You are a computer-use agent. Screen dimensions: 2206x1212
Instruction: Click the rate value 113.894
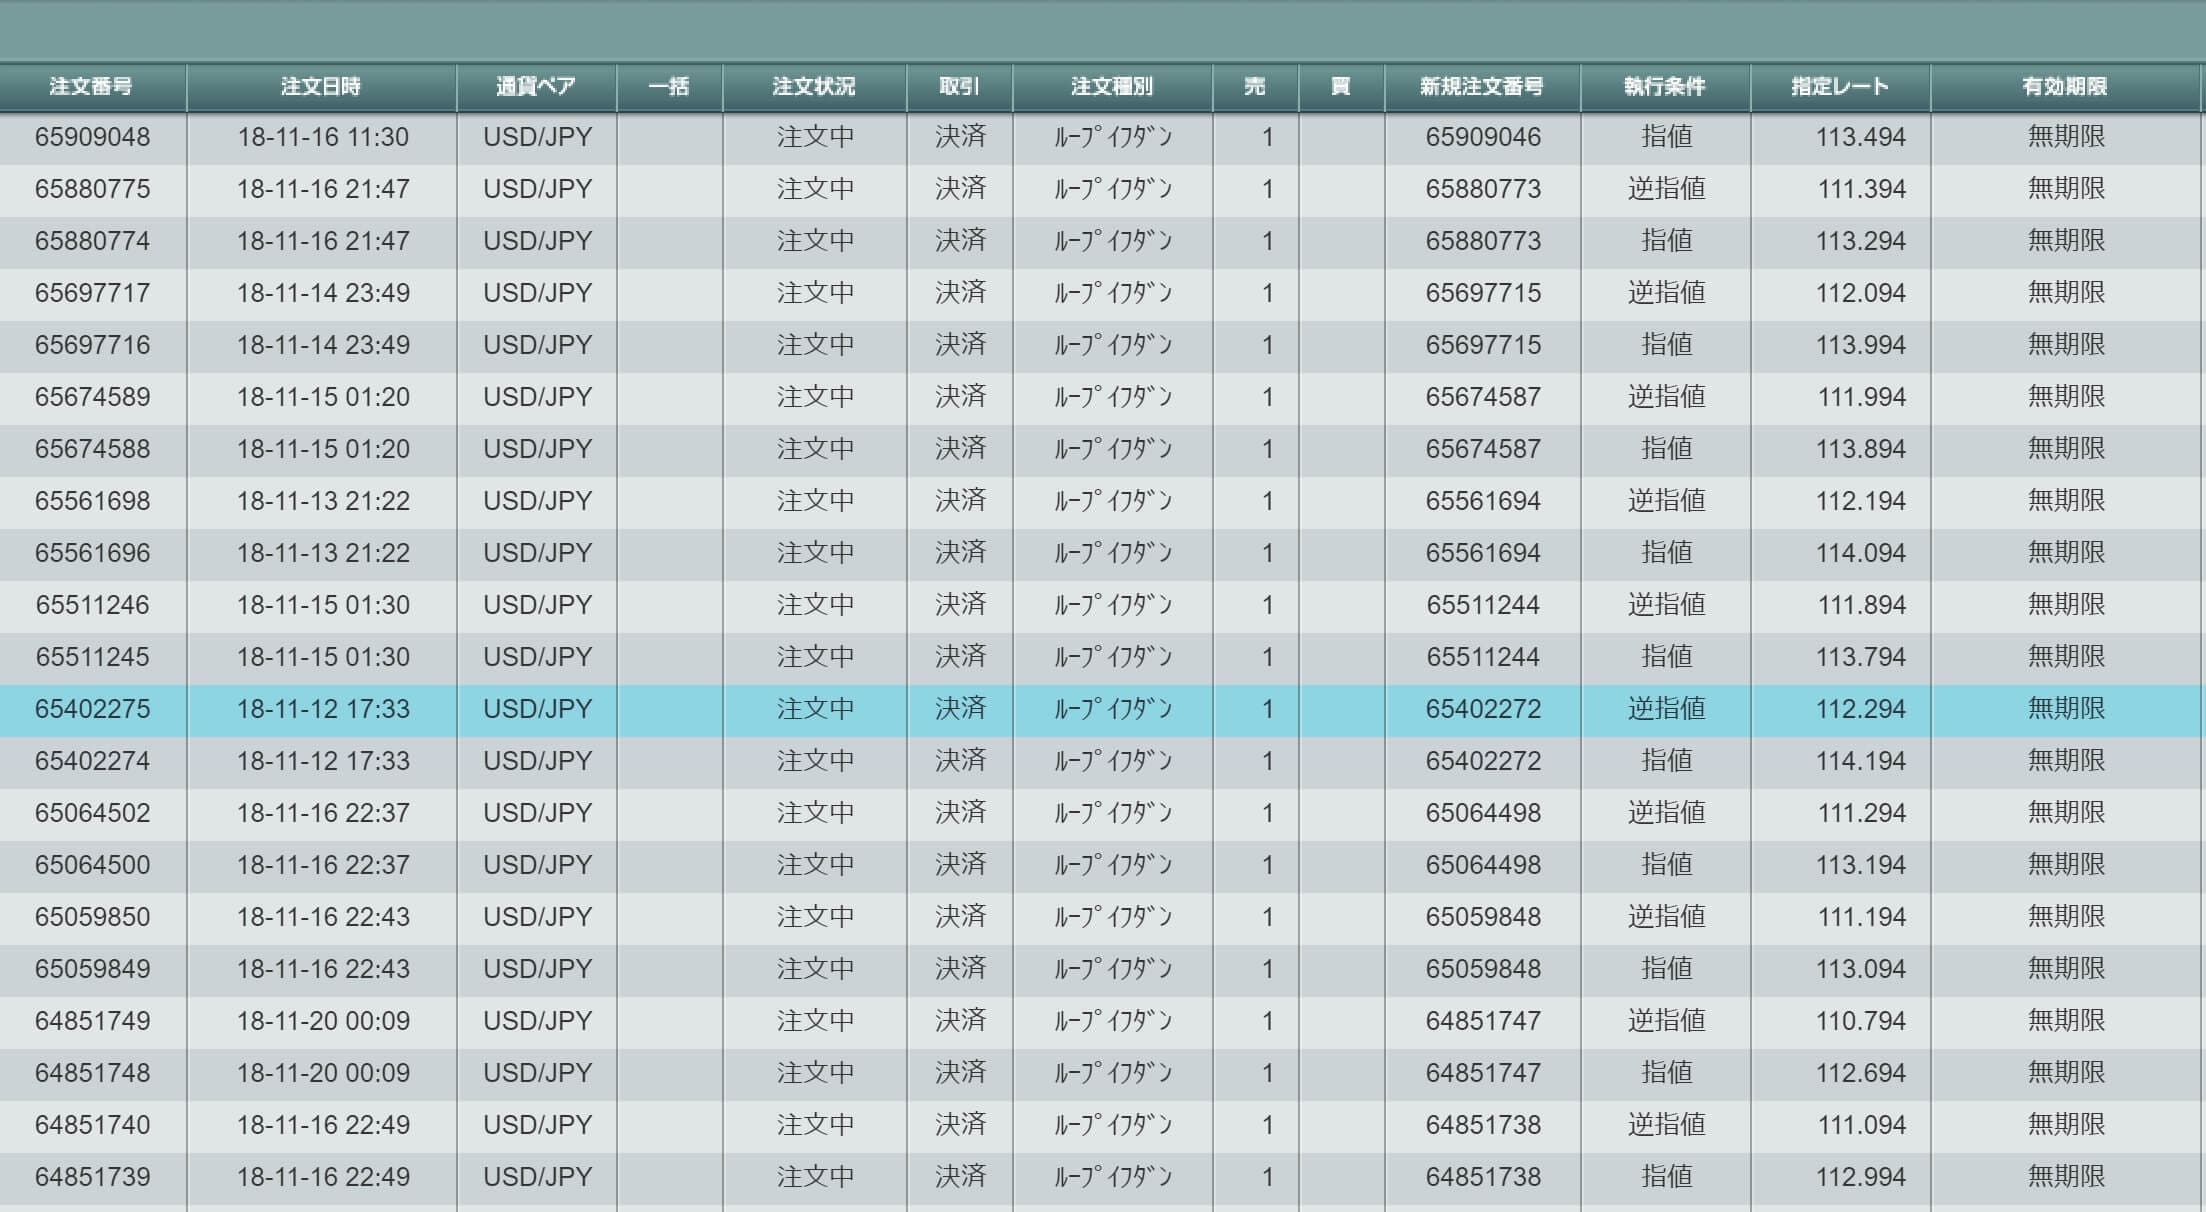(x=1861, y=449)
